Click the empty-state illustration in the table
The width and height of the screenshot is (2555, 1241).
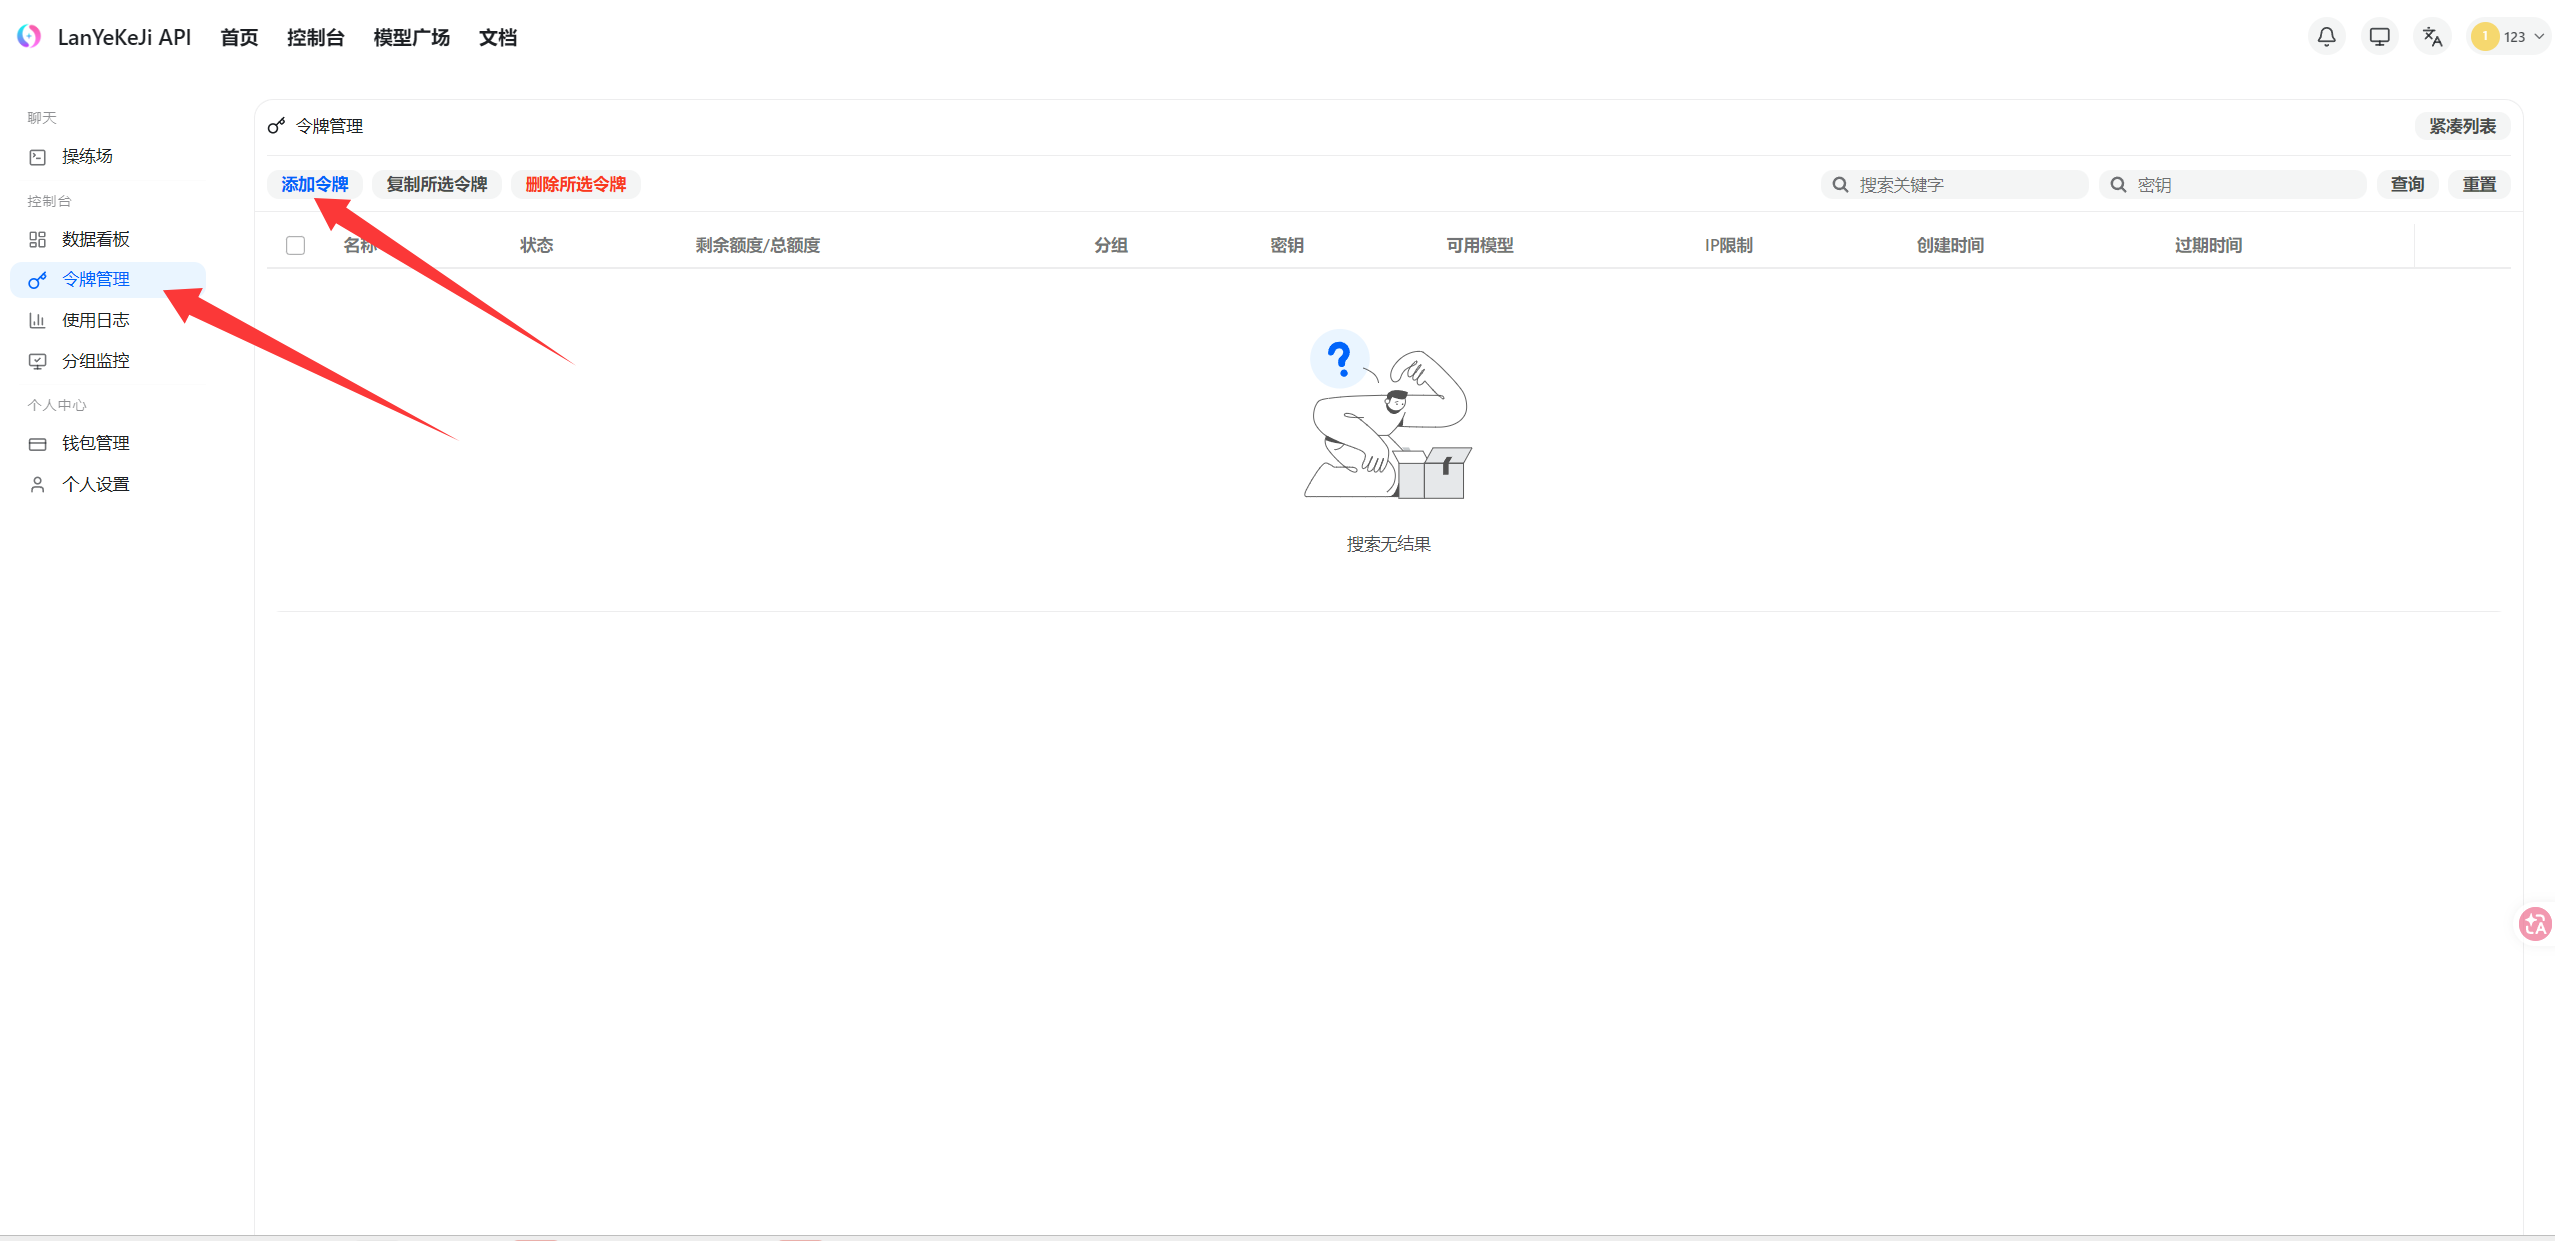pyautogui.click(x=1388, y=414)
